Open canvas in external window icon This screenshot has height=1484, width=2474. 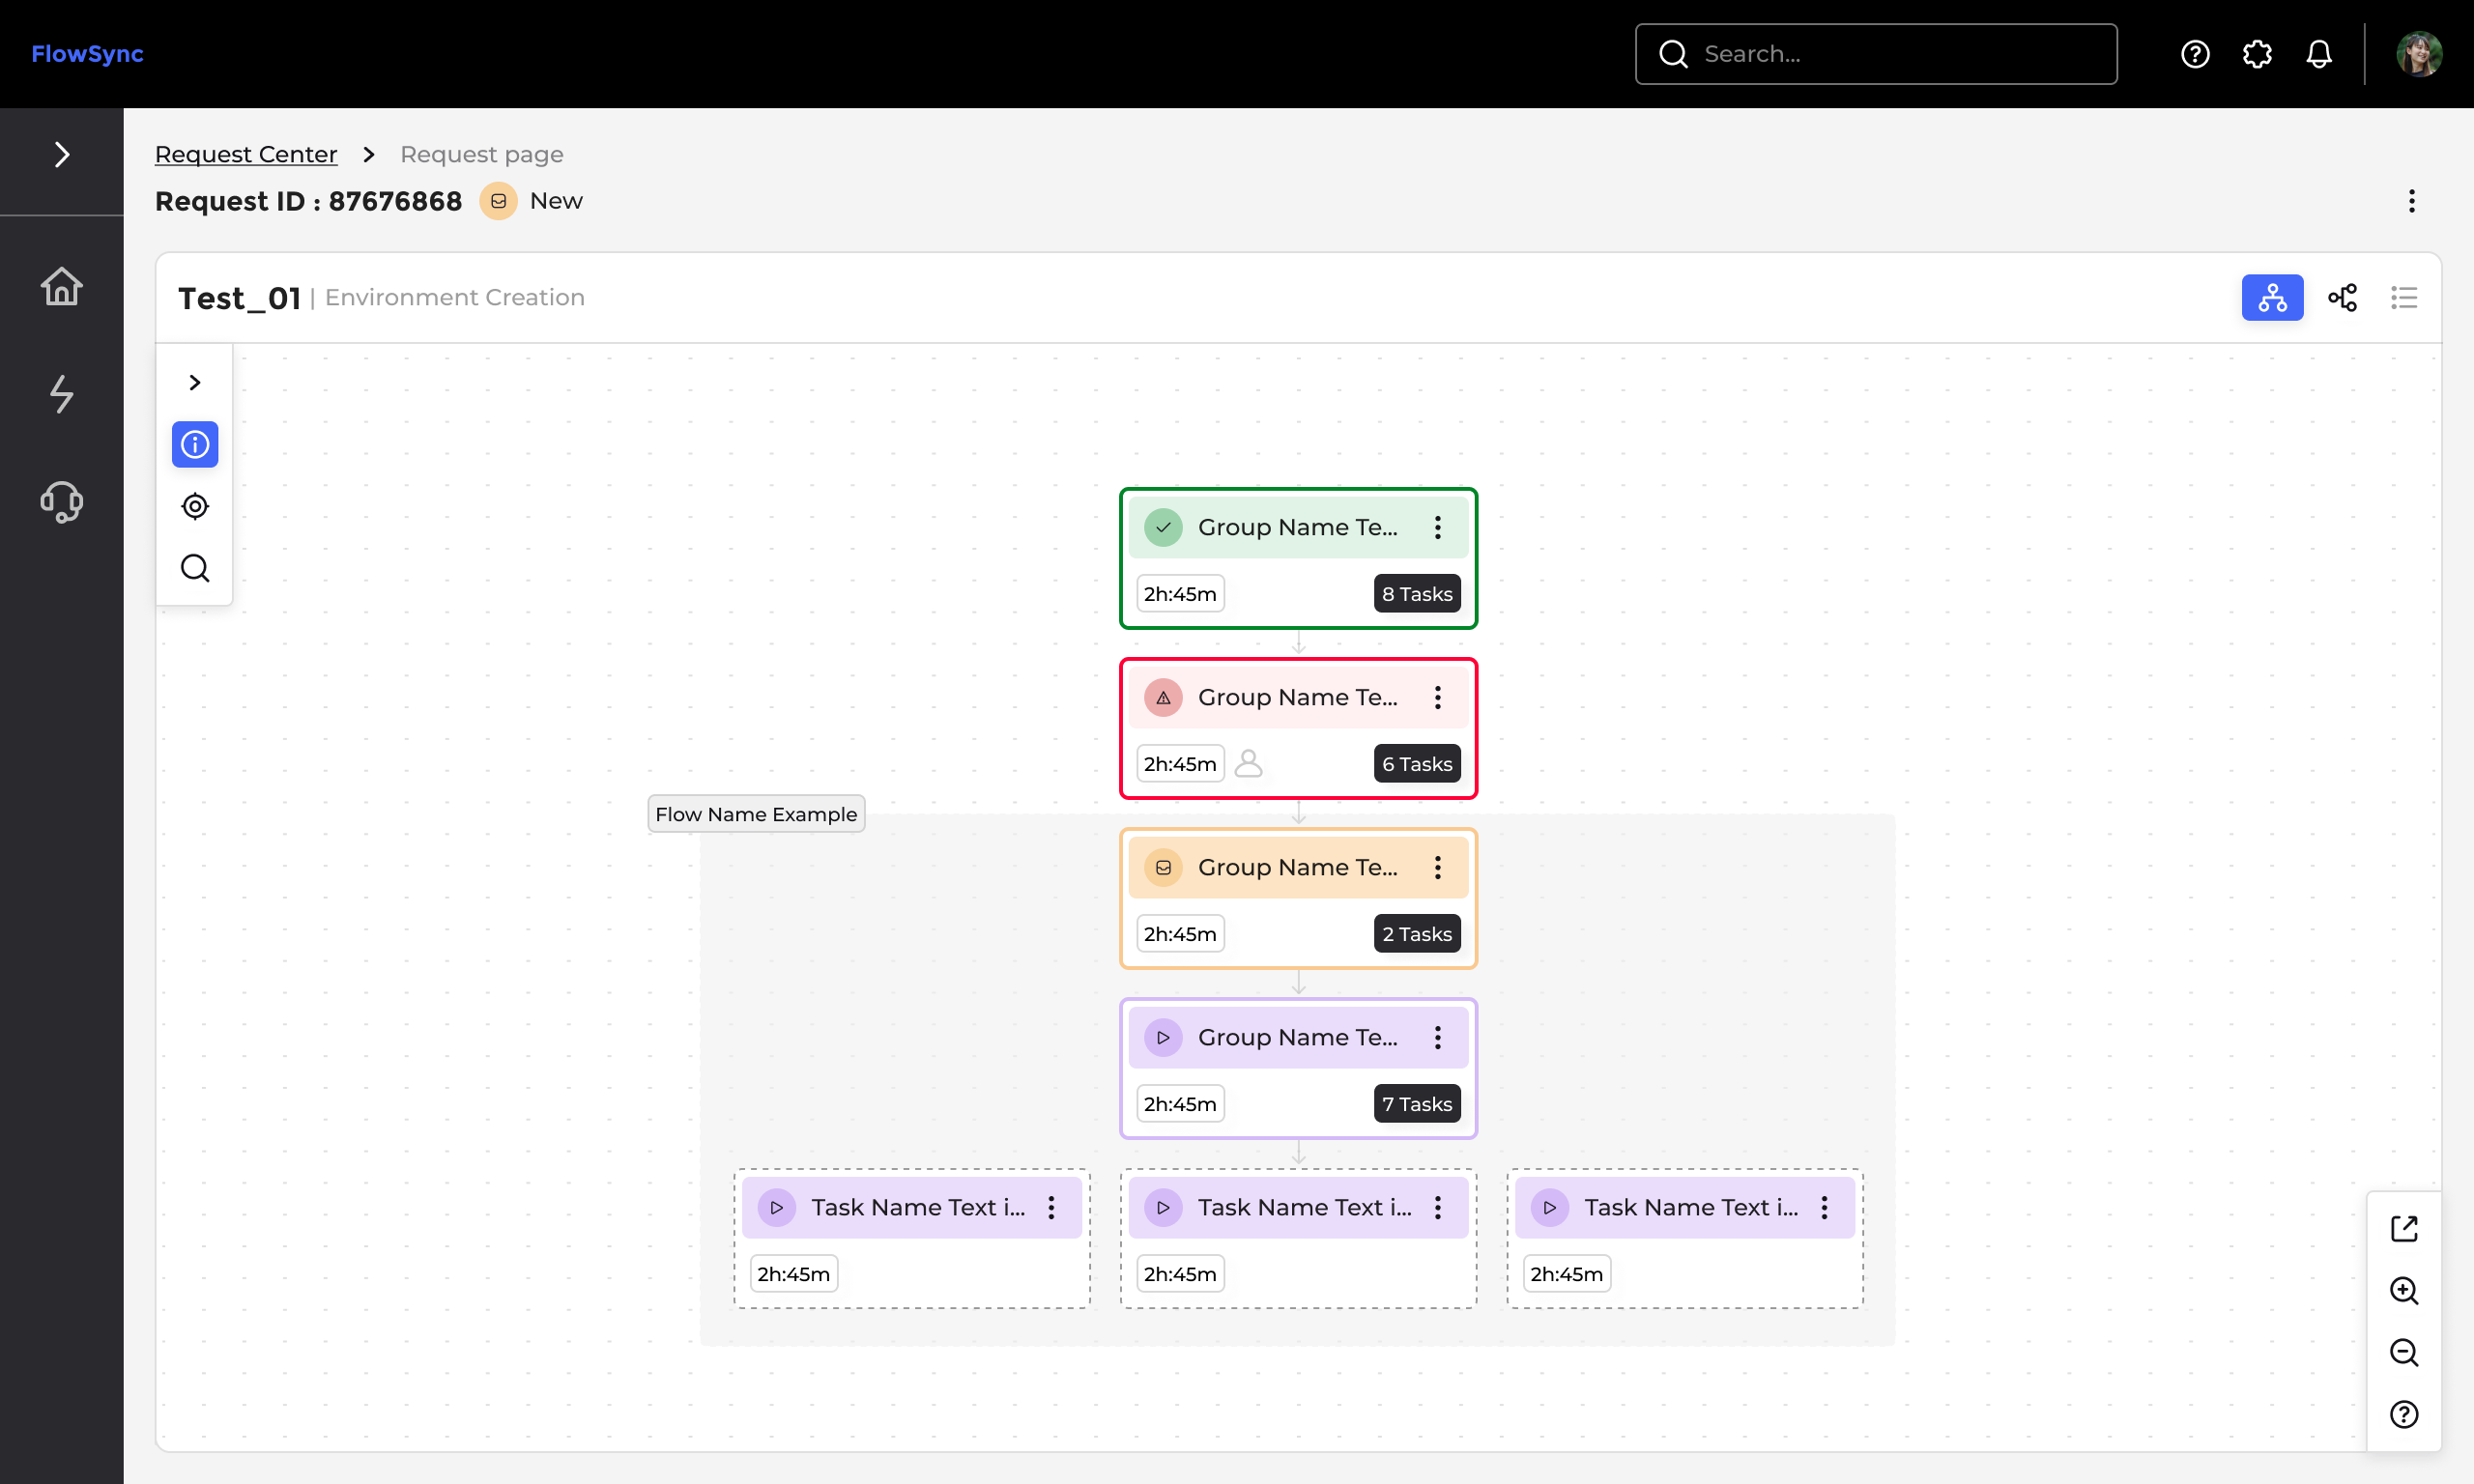(2403, 1228)
